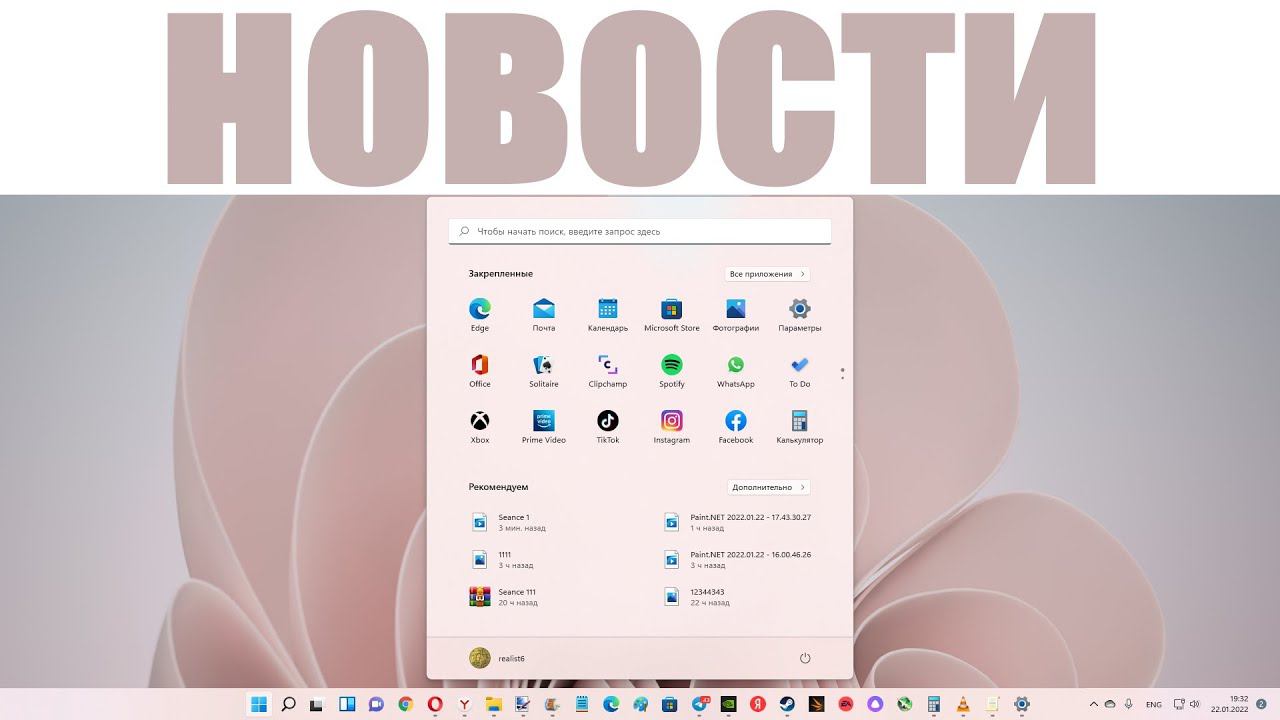This screenshot has width=1280, height=720.
Task: Open network and volume quick settings
Action: [1186, 704]
